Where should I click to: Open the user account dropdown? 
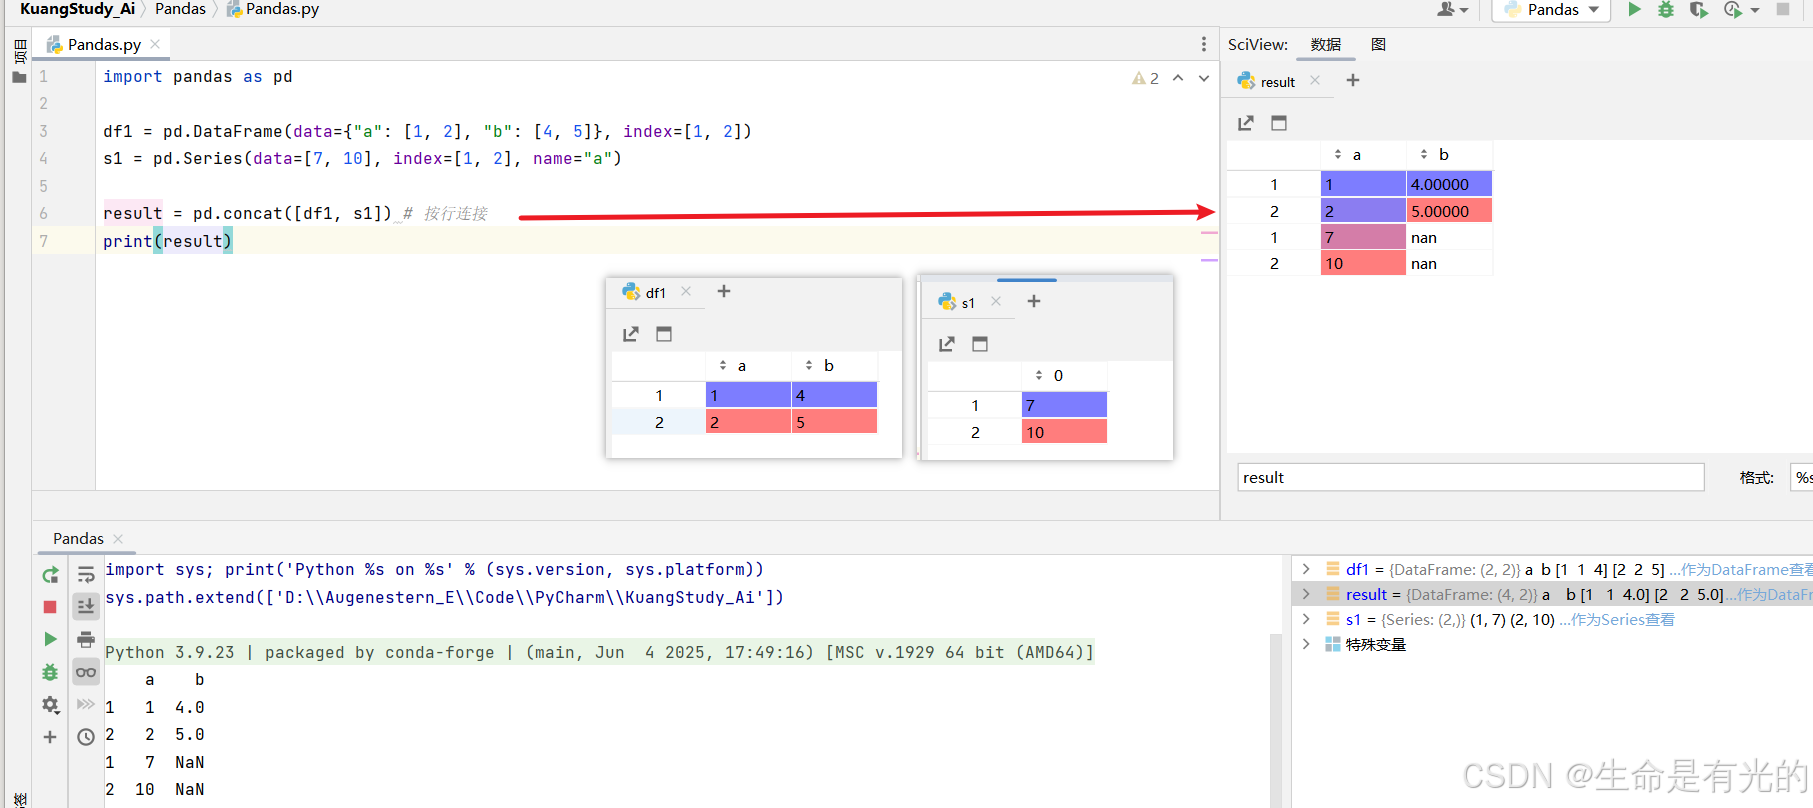pyautogui.click(x=1452, y=9)
